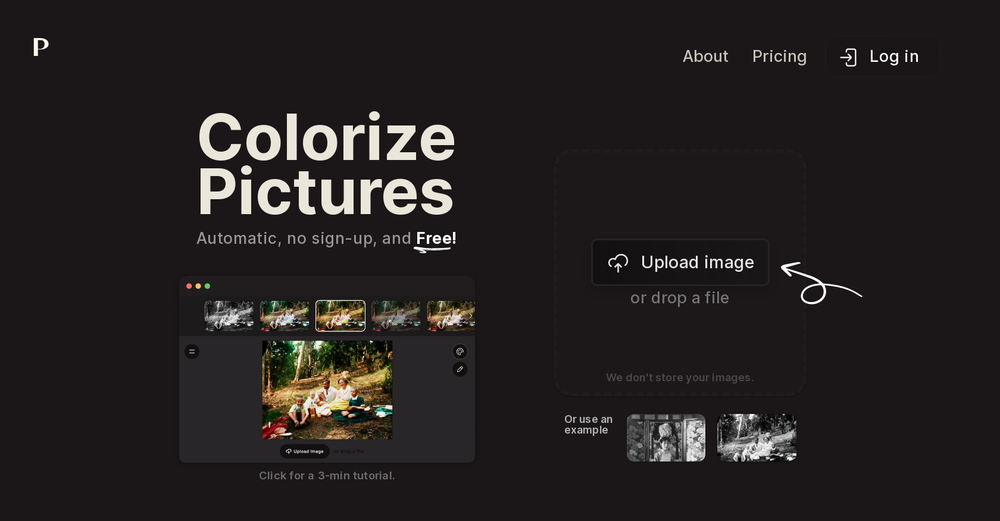Click the 'or drop a file' drop zone
The height and width of the screenshot is (521, 1000).
coord(679,298)
